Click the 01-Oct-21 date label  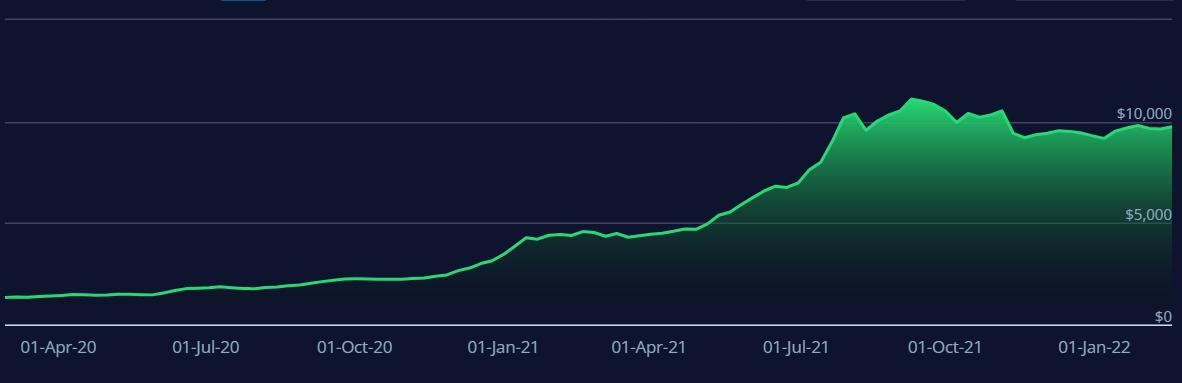[945, 348]
